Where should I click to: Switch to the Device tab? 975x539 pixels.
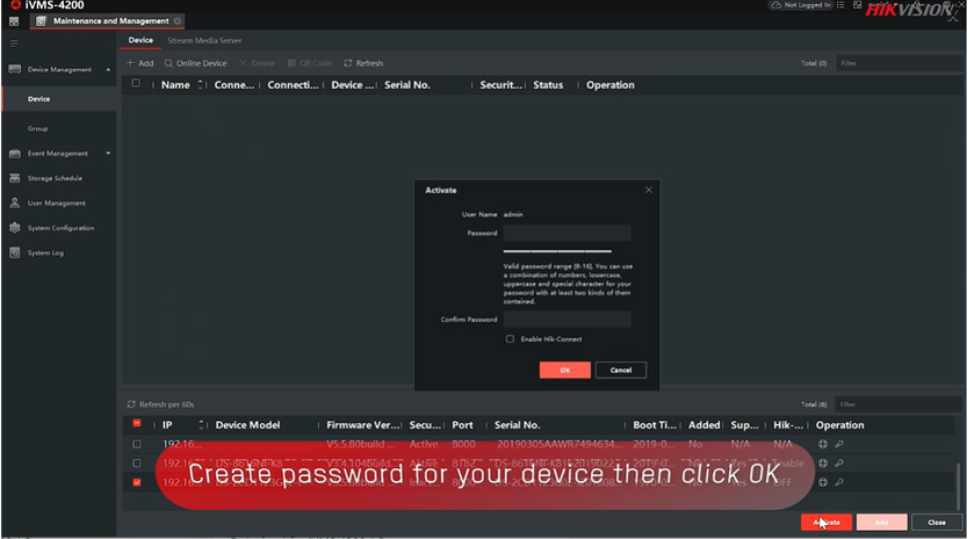pos(141,40)
